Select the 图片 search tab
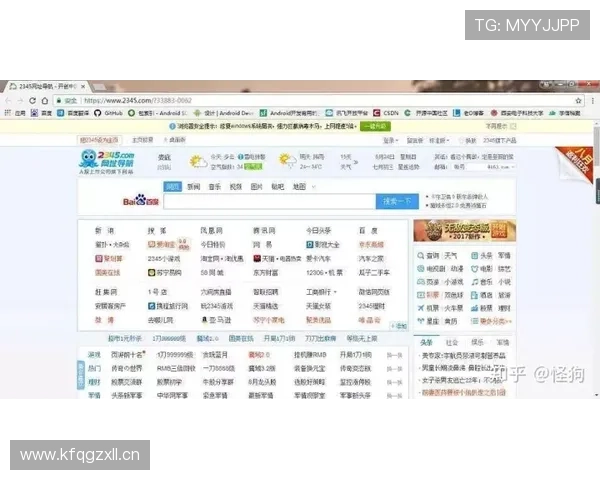This screenshot has height=480, width=600. [x=256, y=187]
